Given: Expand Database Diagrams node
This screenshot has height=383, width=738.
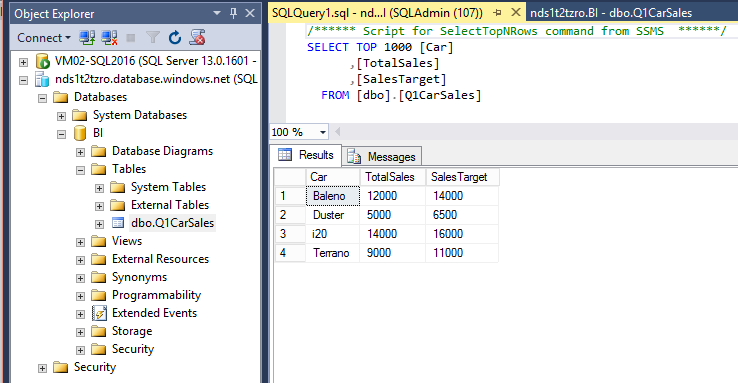Looking at the screenshot, I should (x=80, y=152).
